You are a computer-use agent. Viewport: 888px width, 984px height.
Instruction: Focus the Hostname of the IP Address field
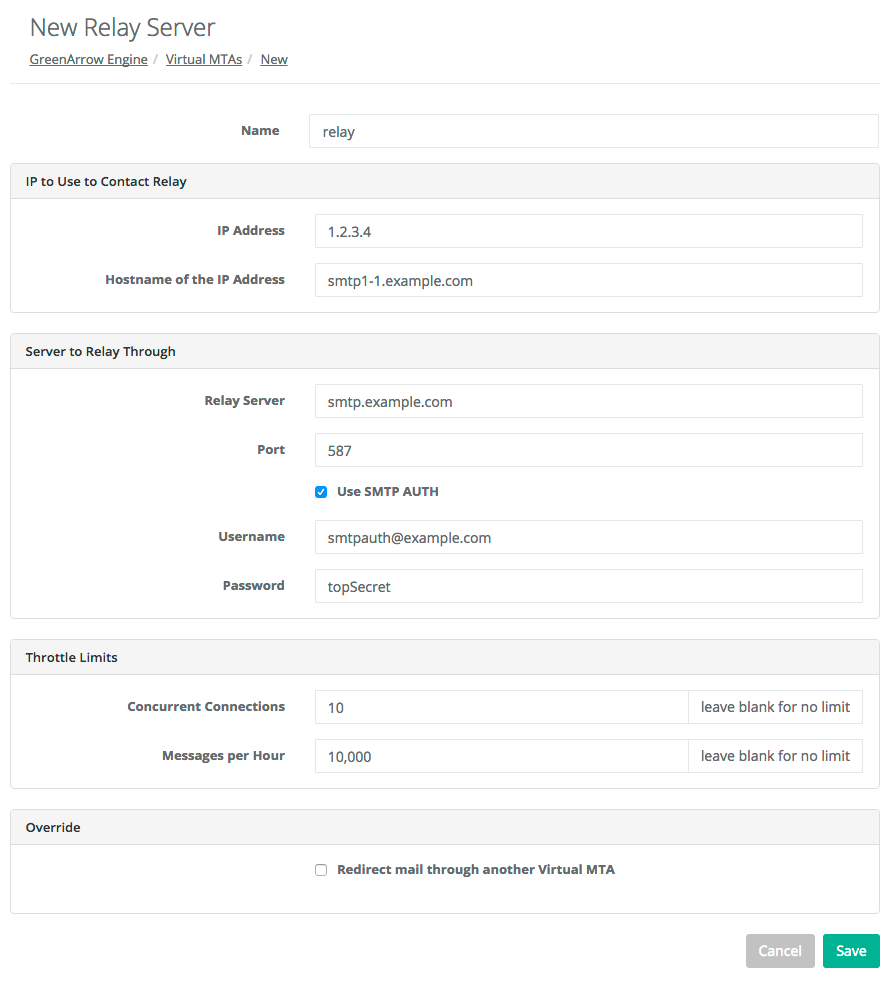587,280
